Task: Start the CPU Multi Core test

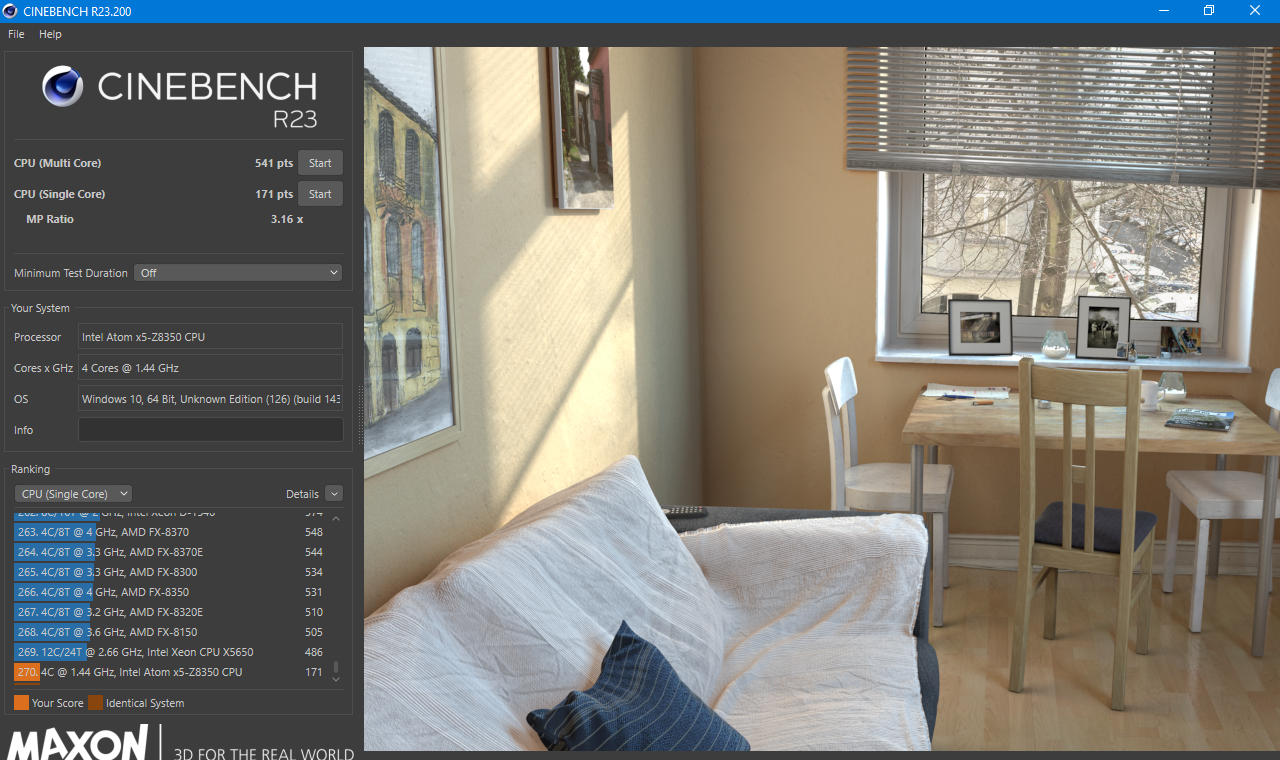Action: coord(320,163)
